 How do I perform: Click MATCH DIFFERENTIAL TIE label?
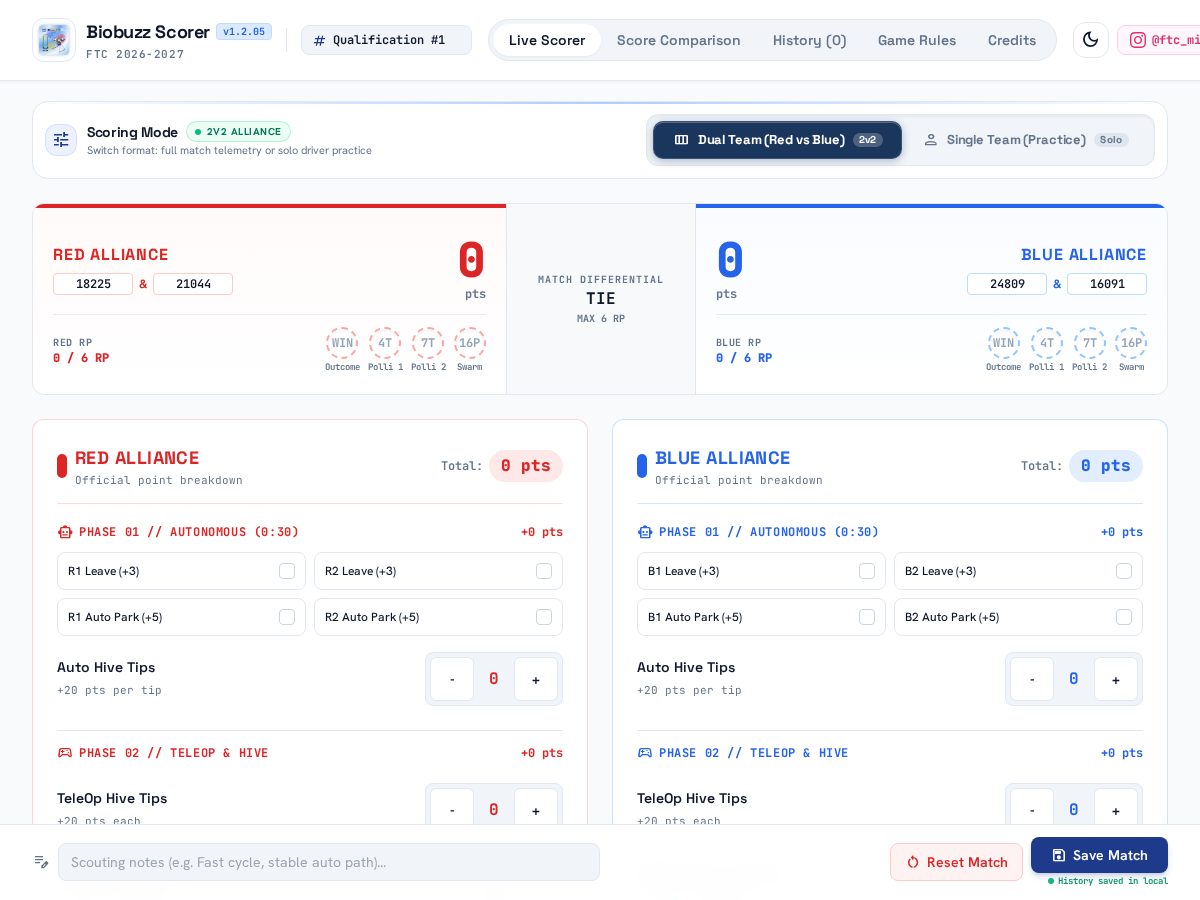601,298
